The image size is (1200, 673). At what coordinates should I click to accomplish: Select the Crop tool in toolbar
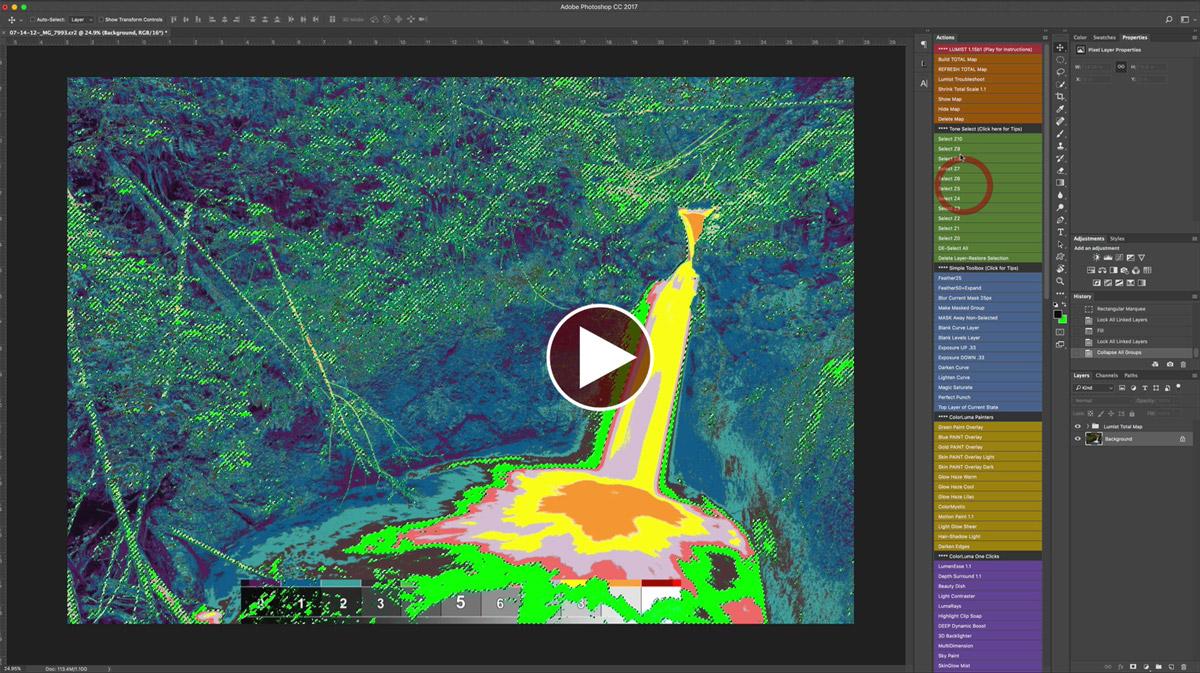[1060, 97]
